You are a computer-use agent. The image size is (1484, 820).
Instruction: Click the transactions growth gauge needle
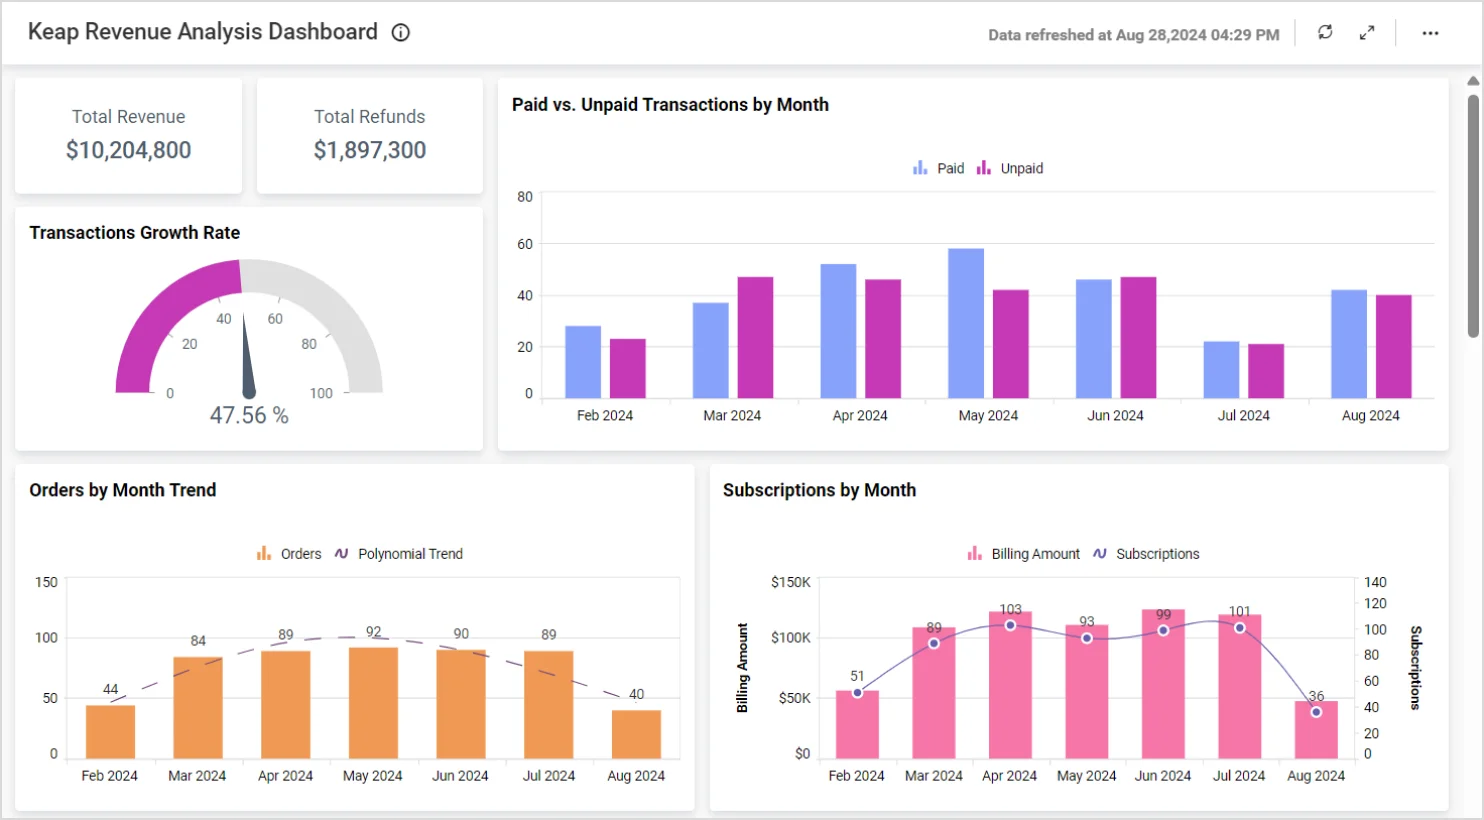click(x=247, y=360)
